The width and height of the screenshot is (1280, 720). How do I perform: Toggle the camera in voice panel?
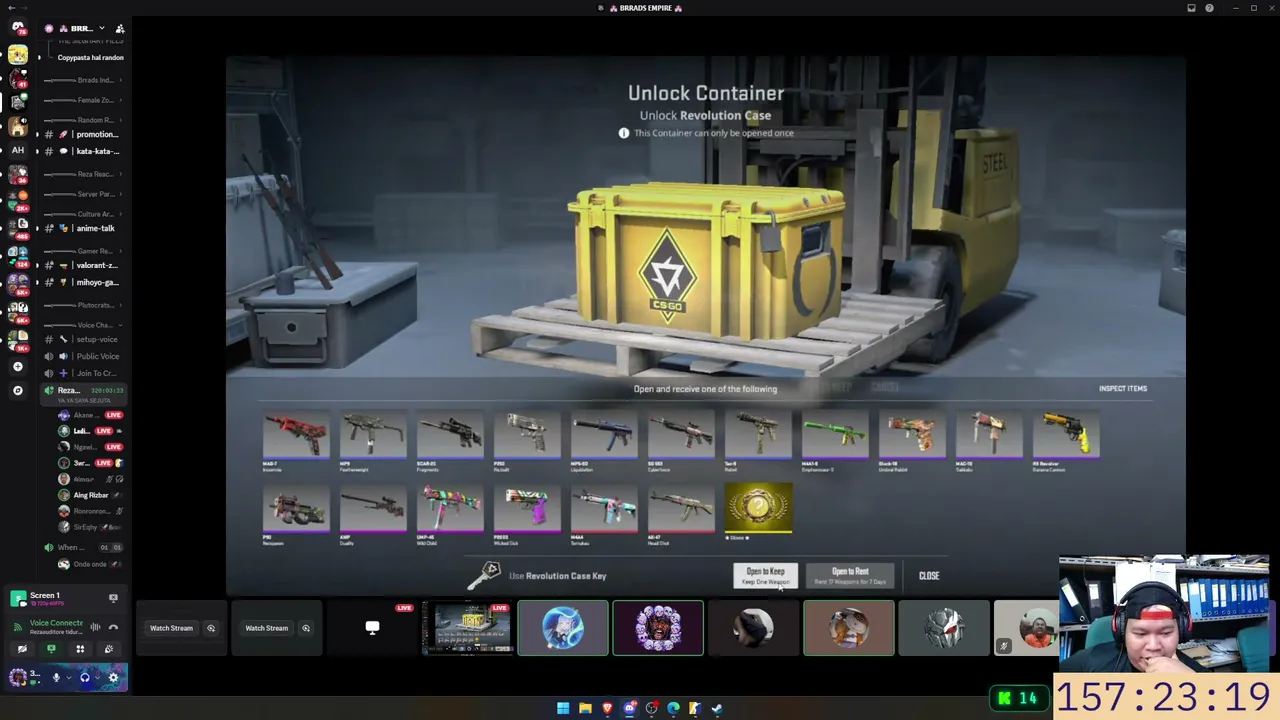point(22,649)
